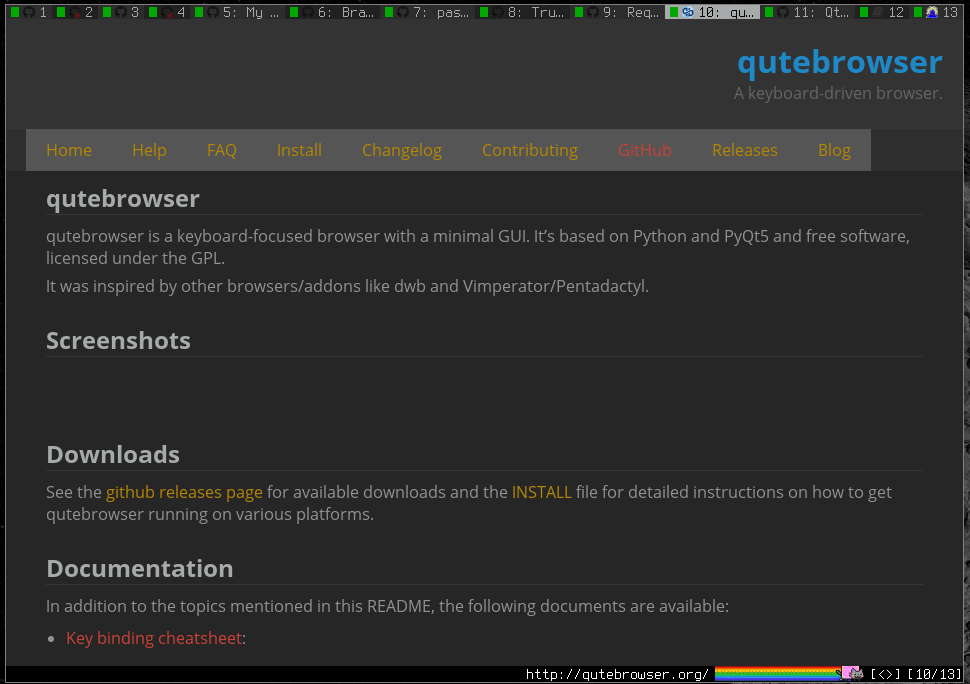970x684 pixels.
Task: Switch to tab 1
Action: pos(28,12)
